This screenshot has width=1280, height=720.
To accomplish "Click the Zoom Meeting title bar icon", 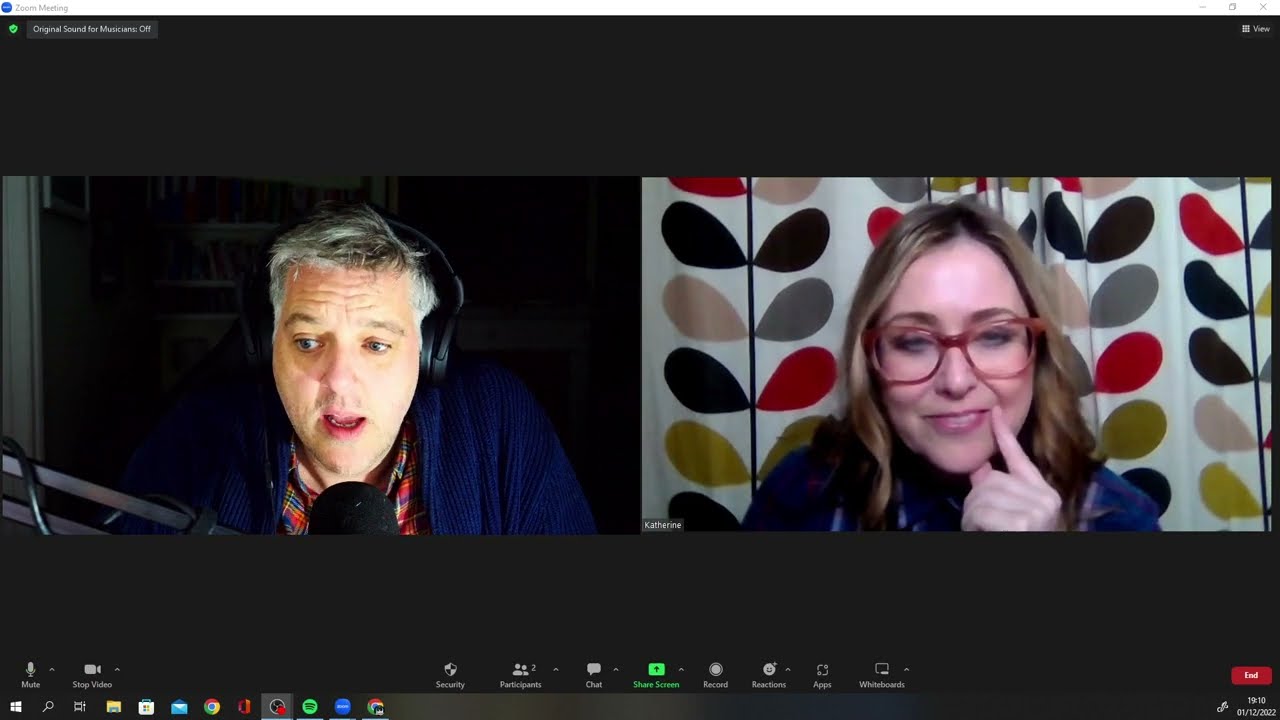I will tap(7, 7).
